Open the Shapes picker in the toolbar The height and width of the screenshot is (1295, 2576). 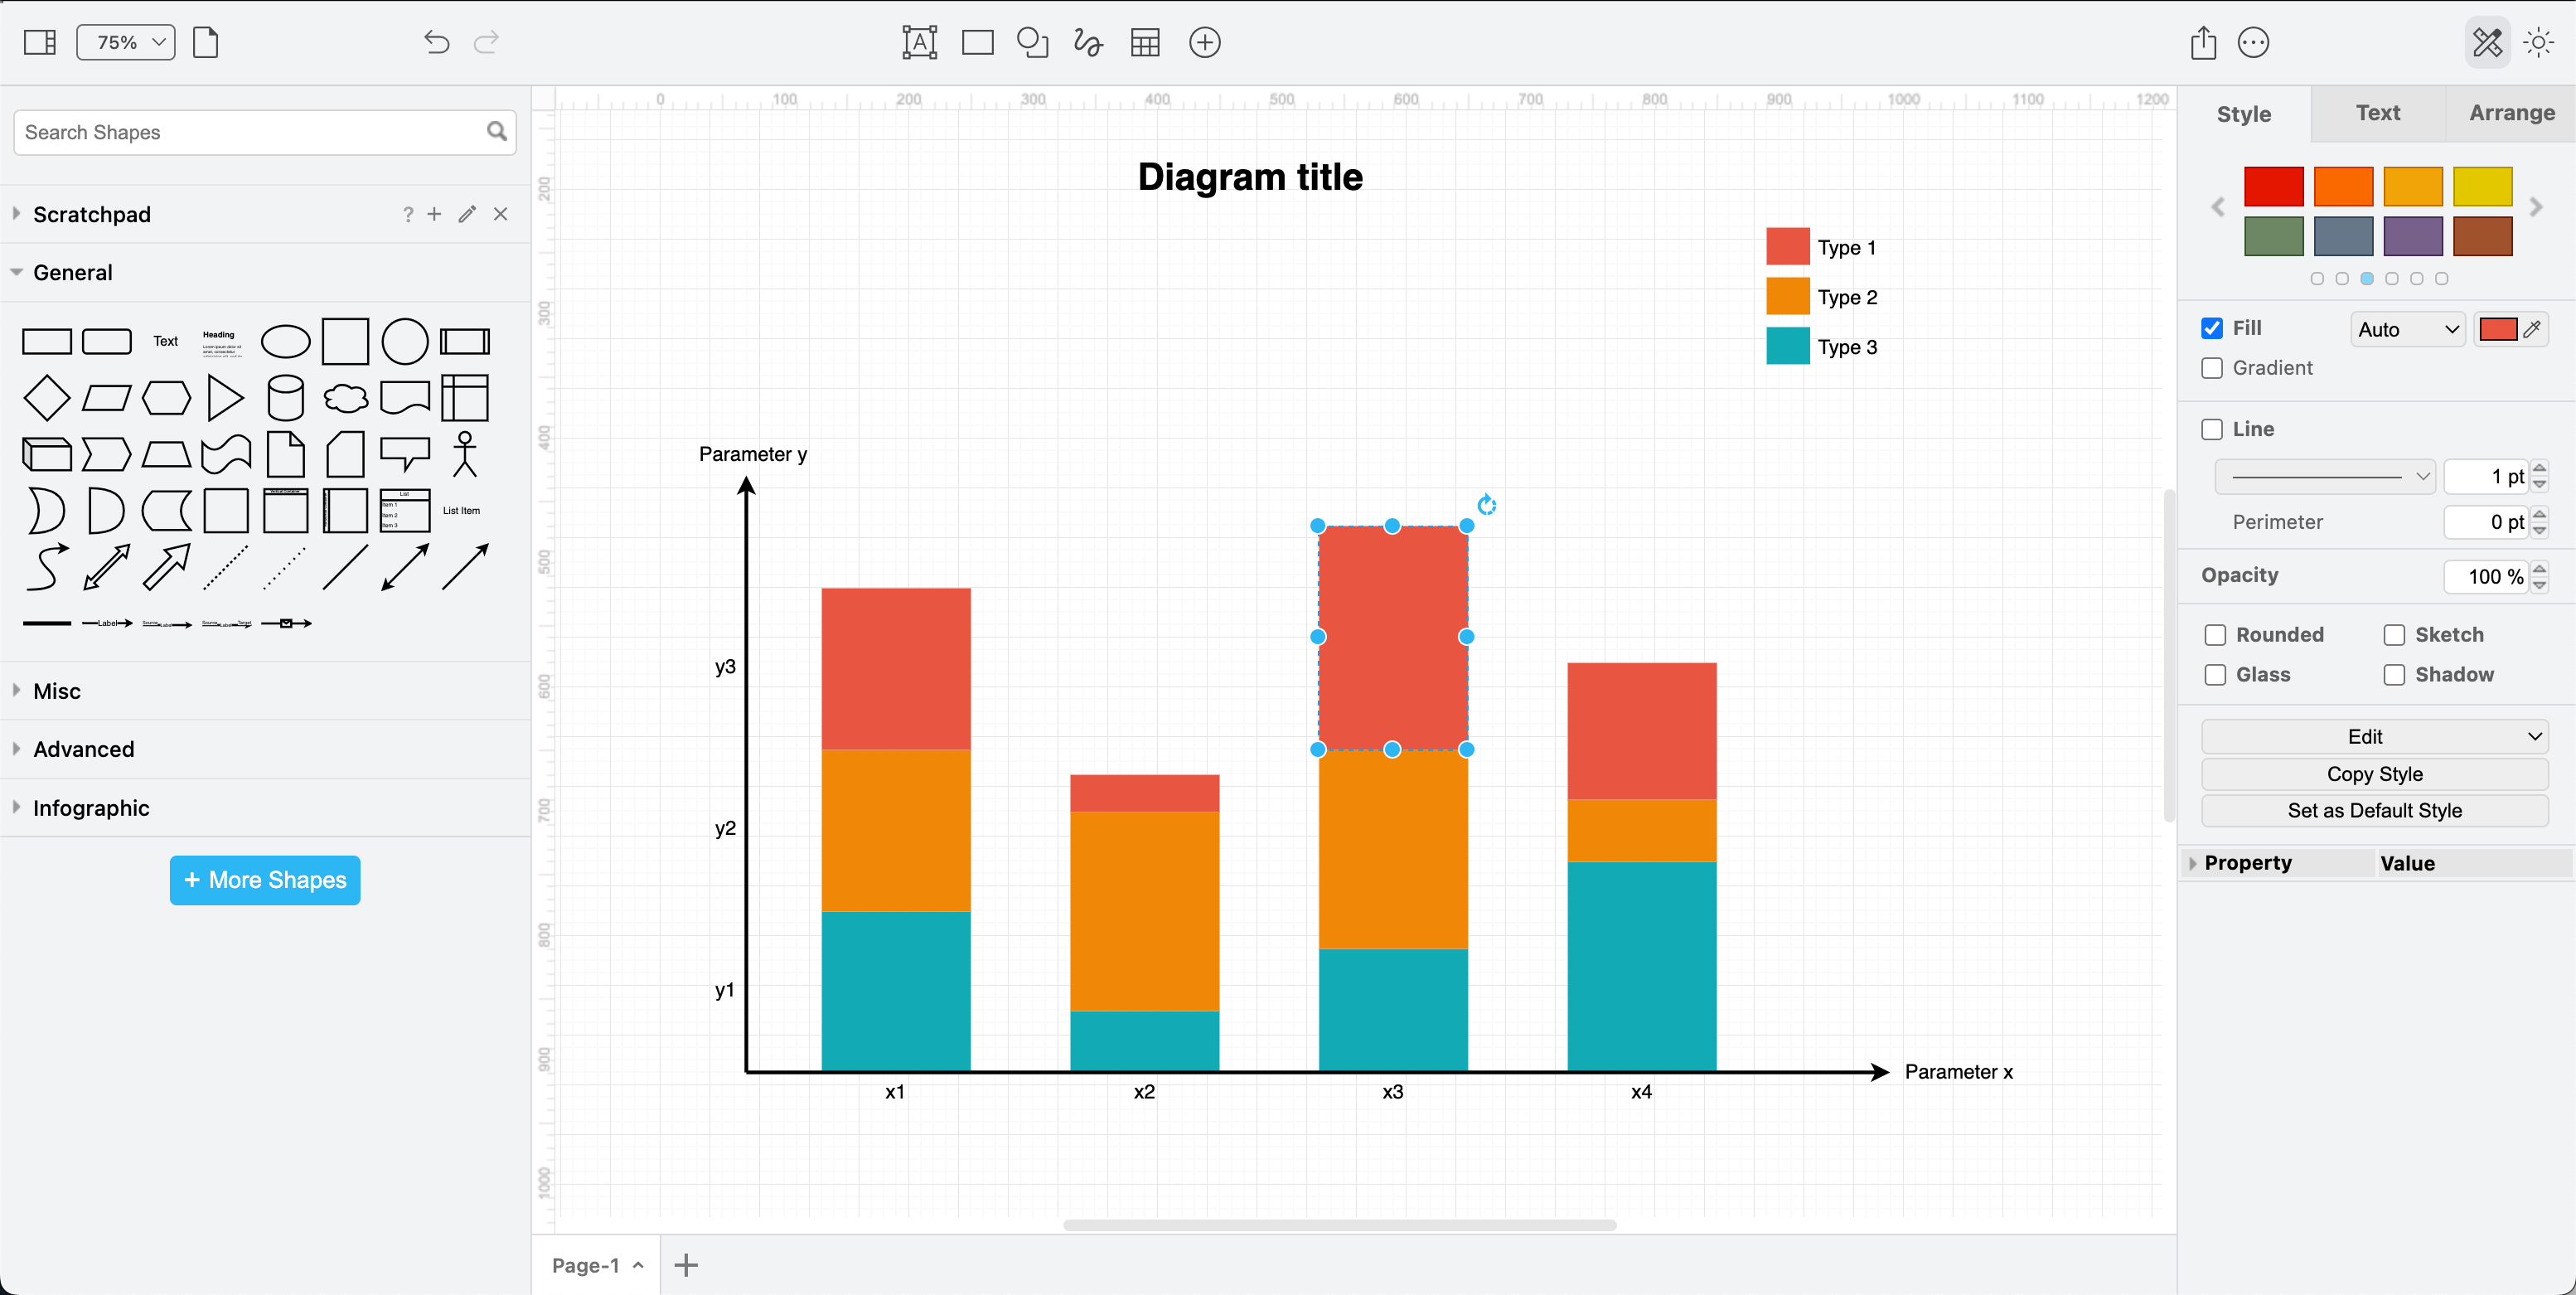click(x=1032, y=42)
